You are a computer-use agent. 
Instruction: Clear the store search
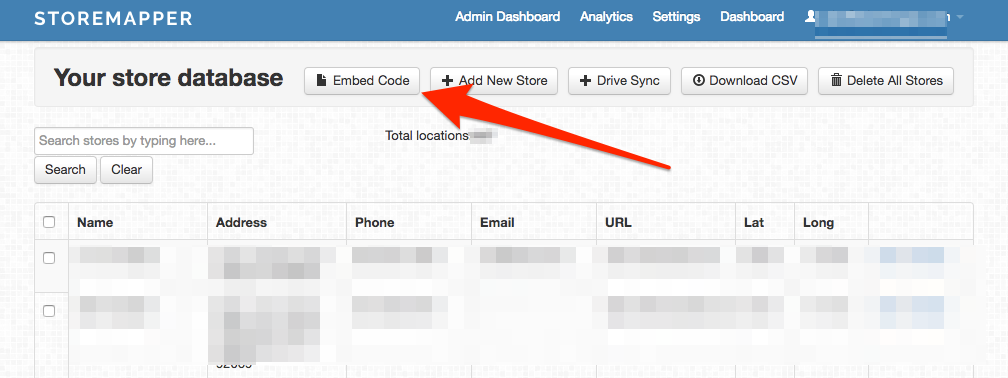coord(126,170)
